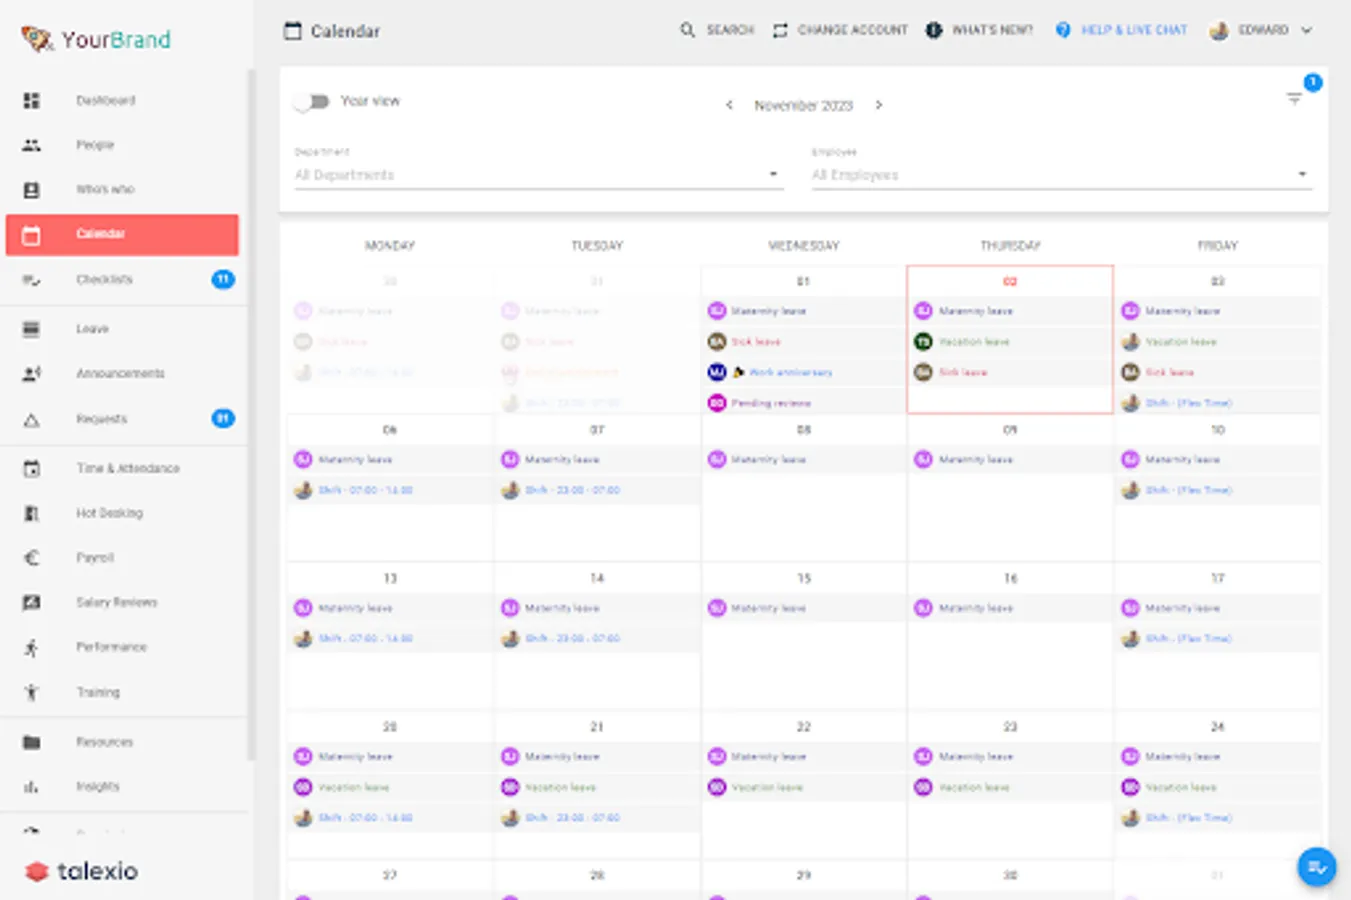Click the sidebar vertical scrollbar
Viewport: 1351px width, 900px height.
250,415
